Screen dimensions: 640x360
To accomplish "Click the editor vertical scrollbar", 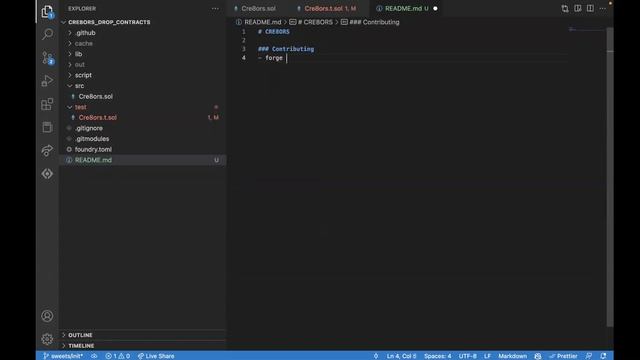I will pos(610,176).
